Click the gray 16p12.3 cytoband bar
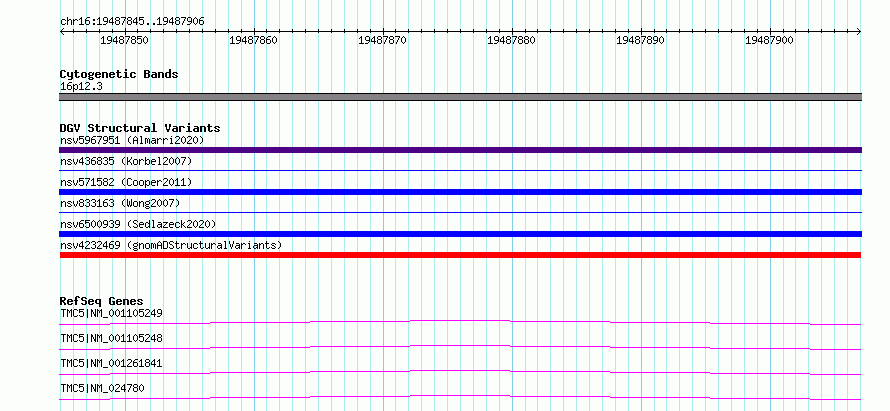The width and height of the screenshot is (890, 411). (460, 97)
